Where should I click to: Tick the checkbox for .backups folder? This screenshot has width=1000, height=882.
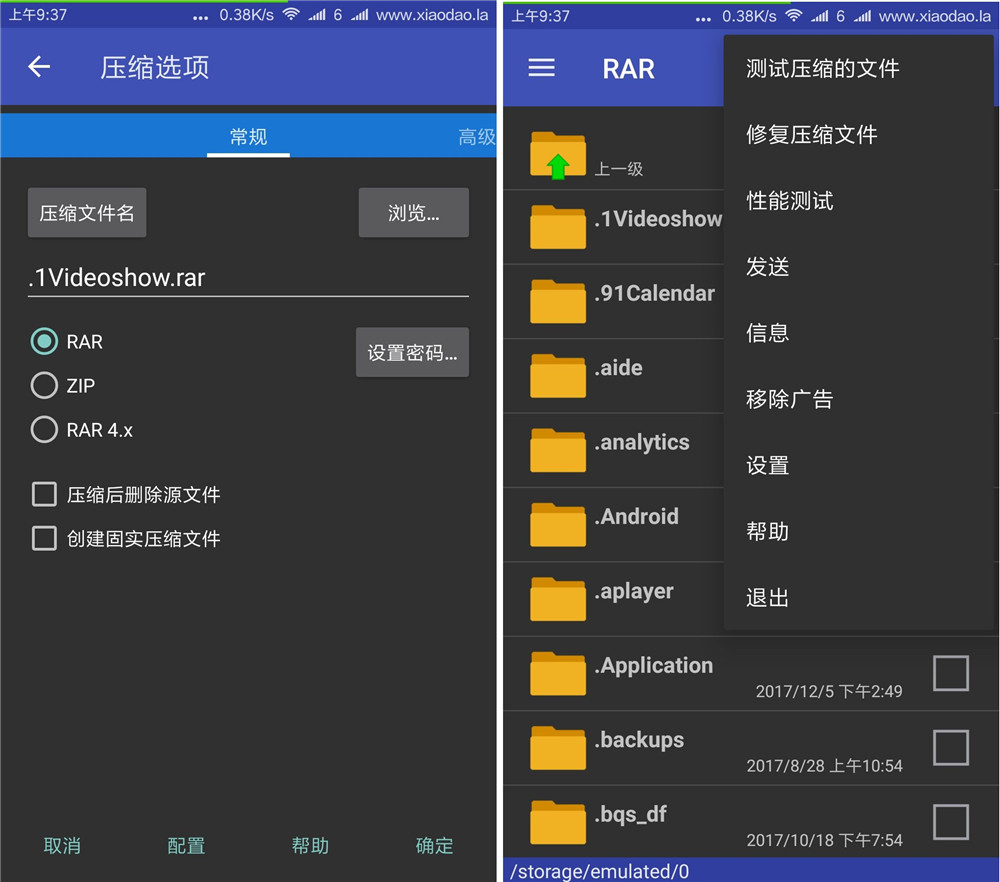tap(951, 747)
